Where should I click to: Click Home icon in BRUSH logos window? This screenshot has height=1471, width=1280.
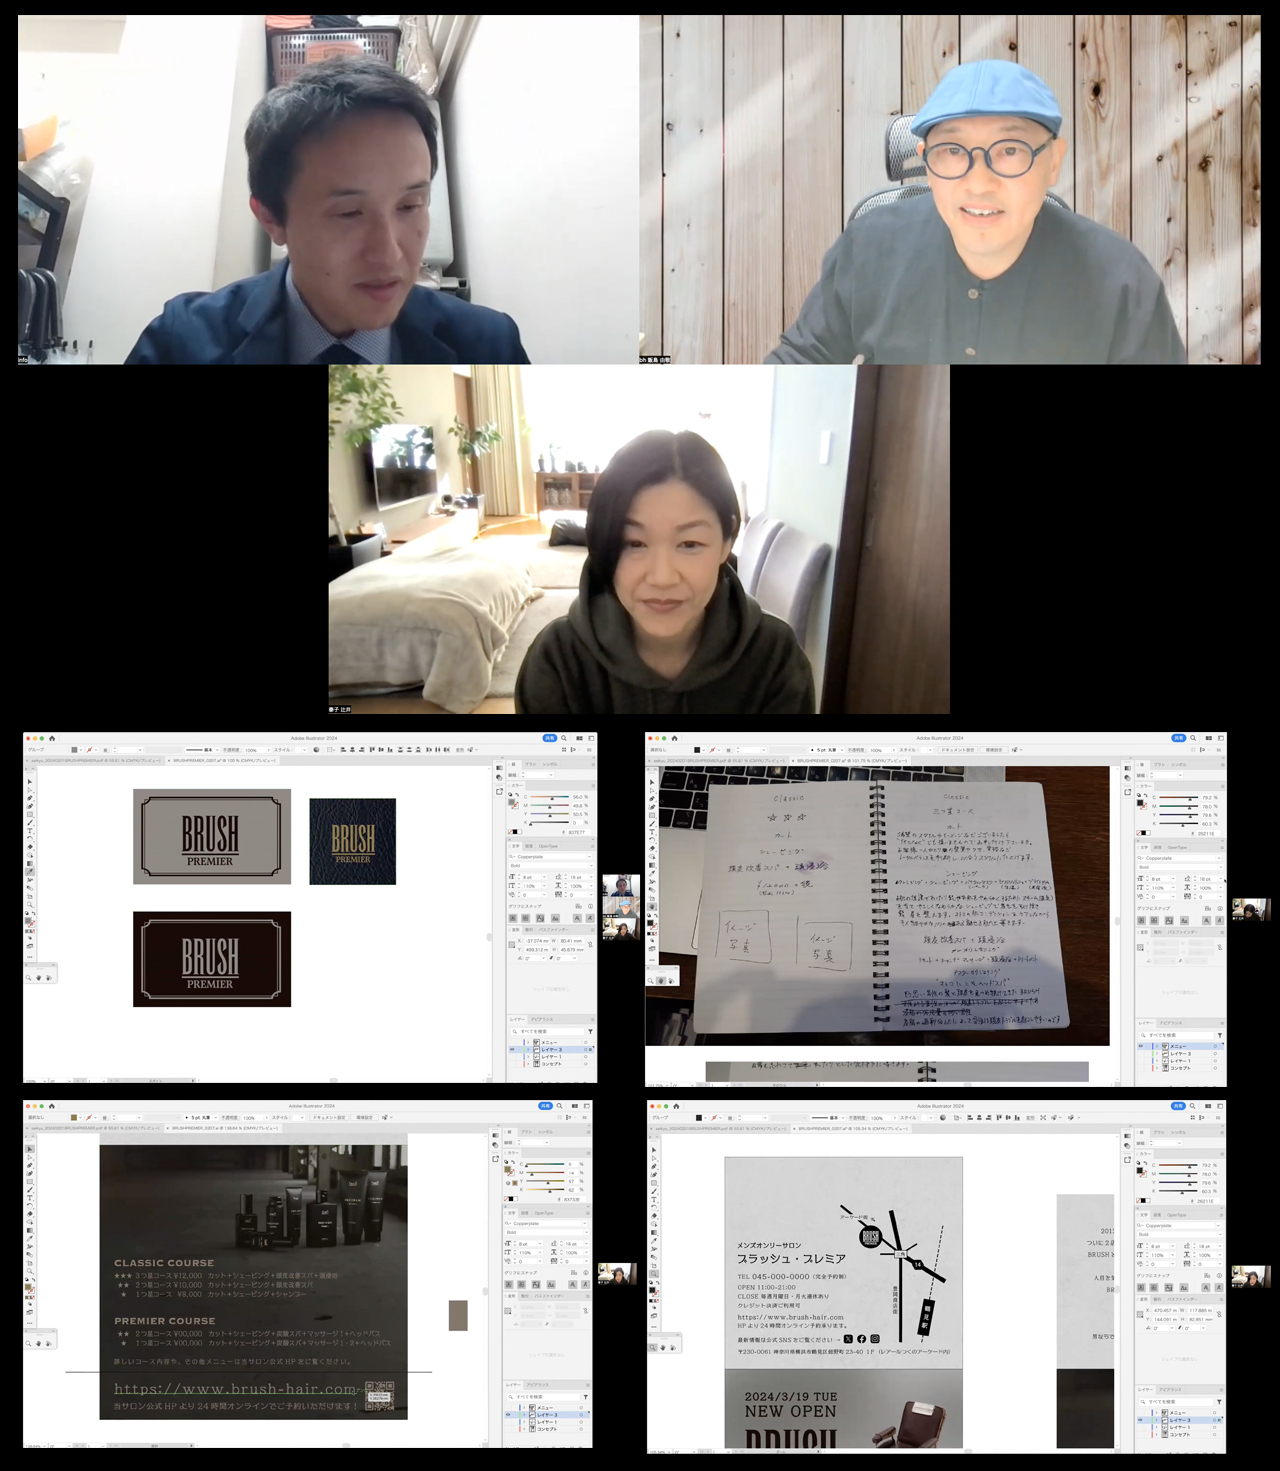pos(52,739)
